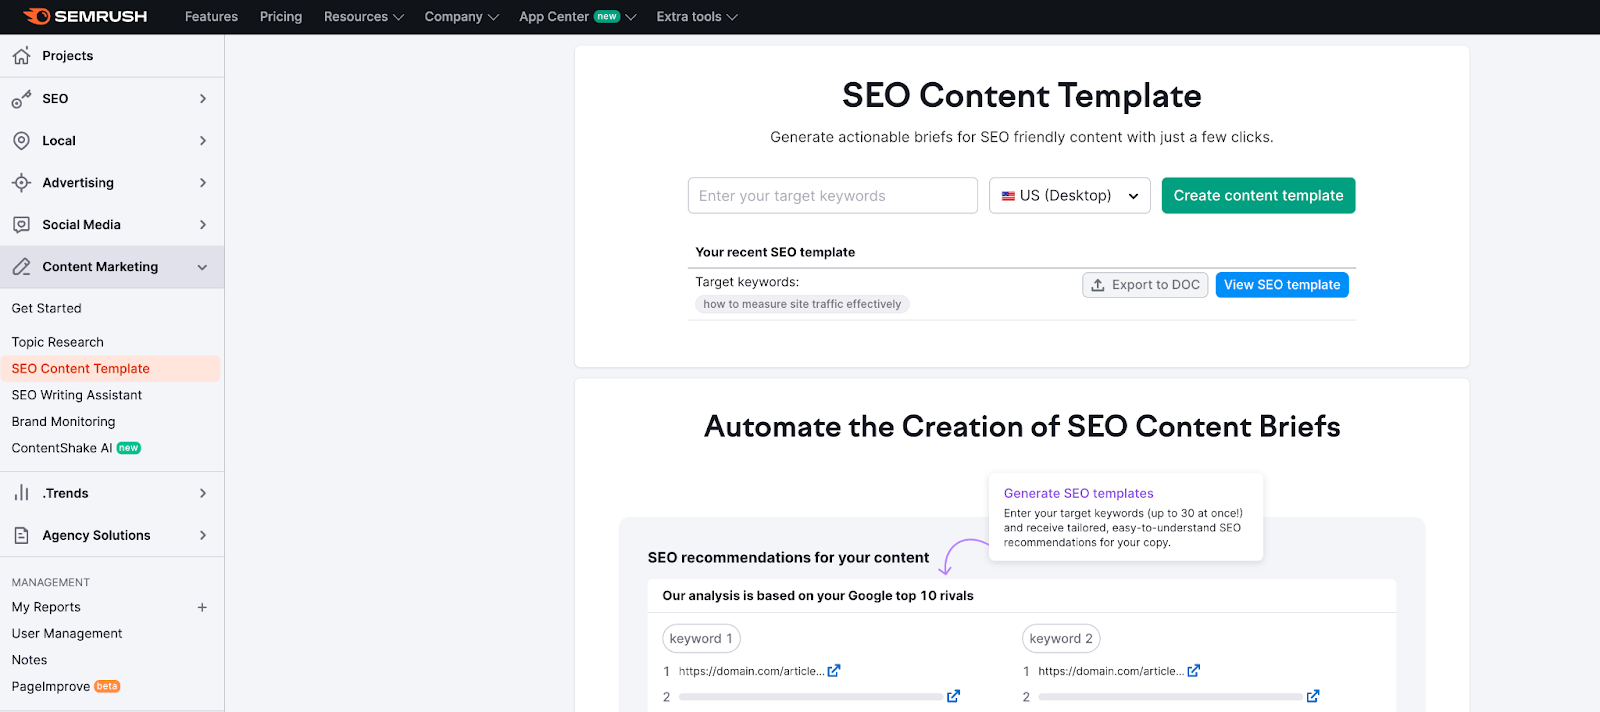This screenshot has width=1600, height=712.
Task: Go to Features in top navigation
Action: [x=211, y=17]
